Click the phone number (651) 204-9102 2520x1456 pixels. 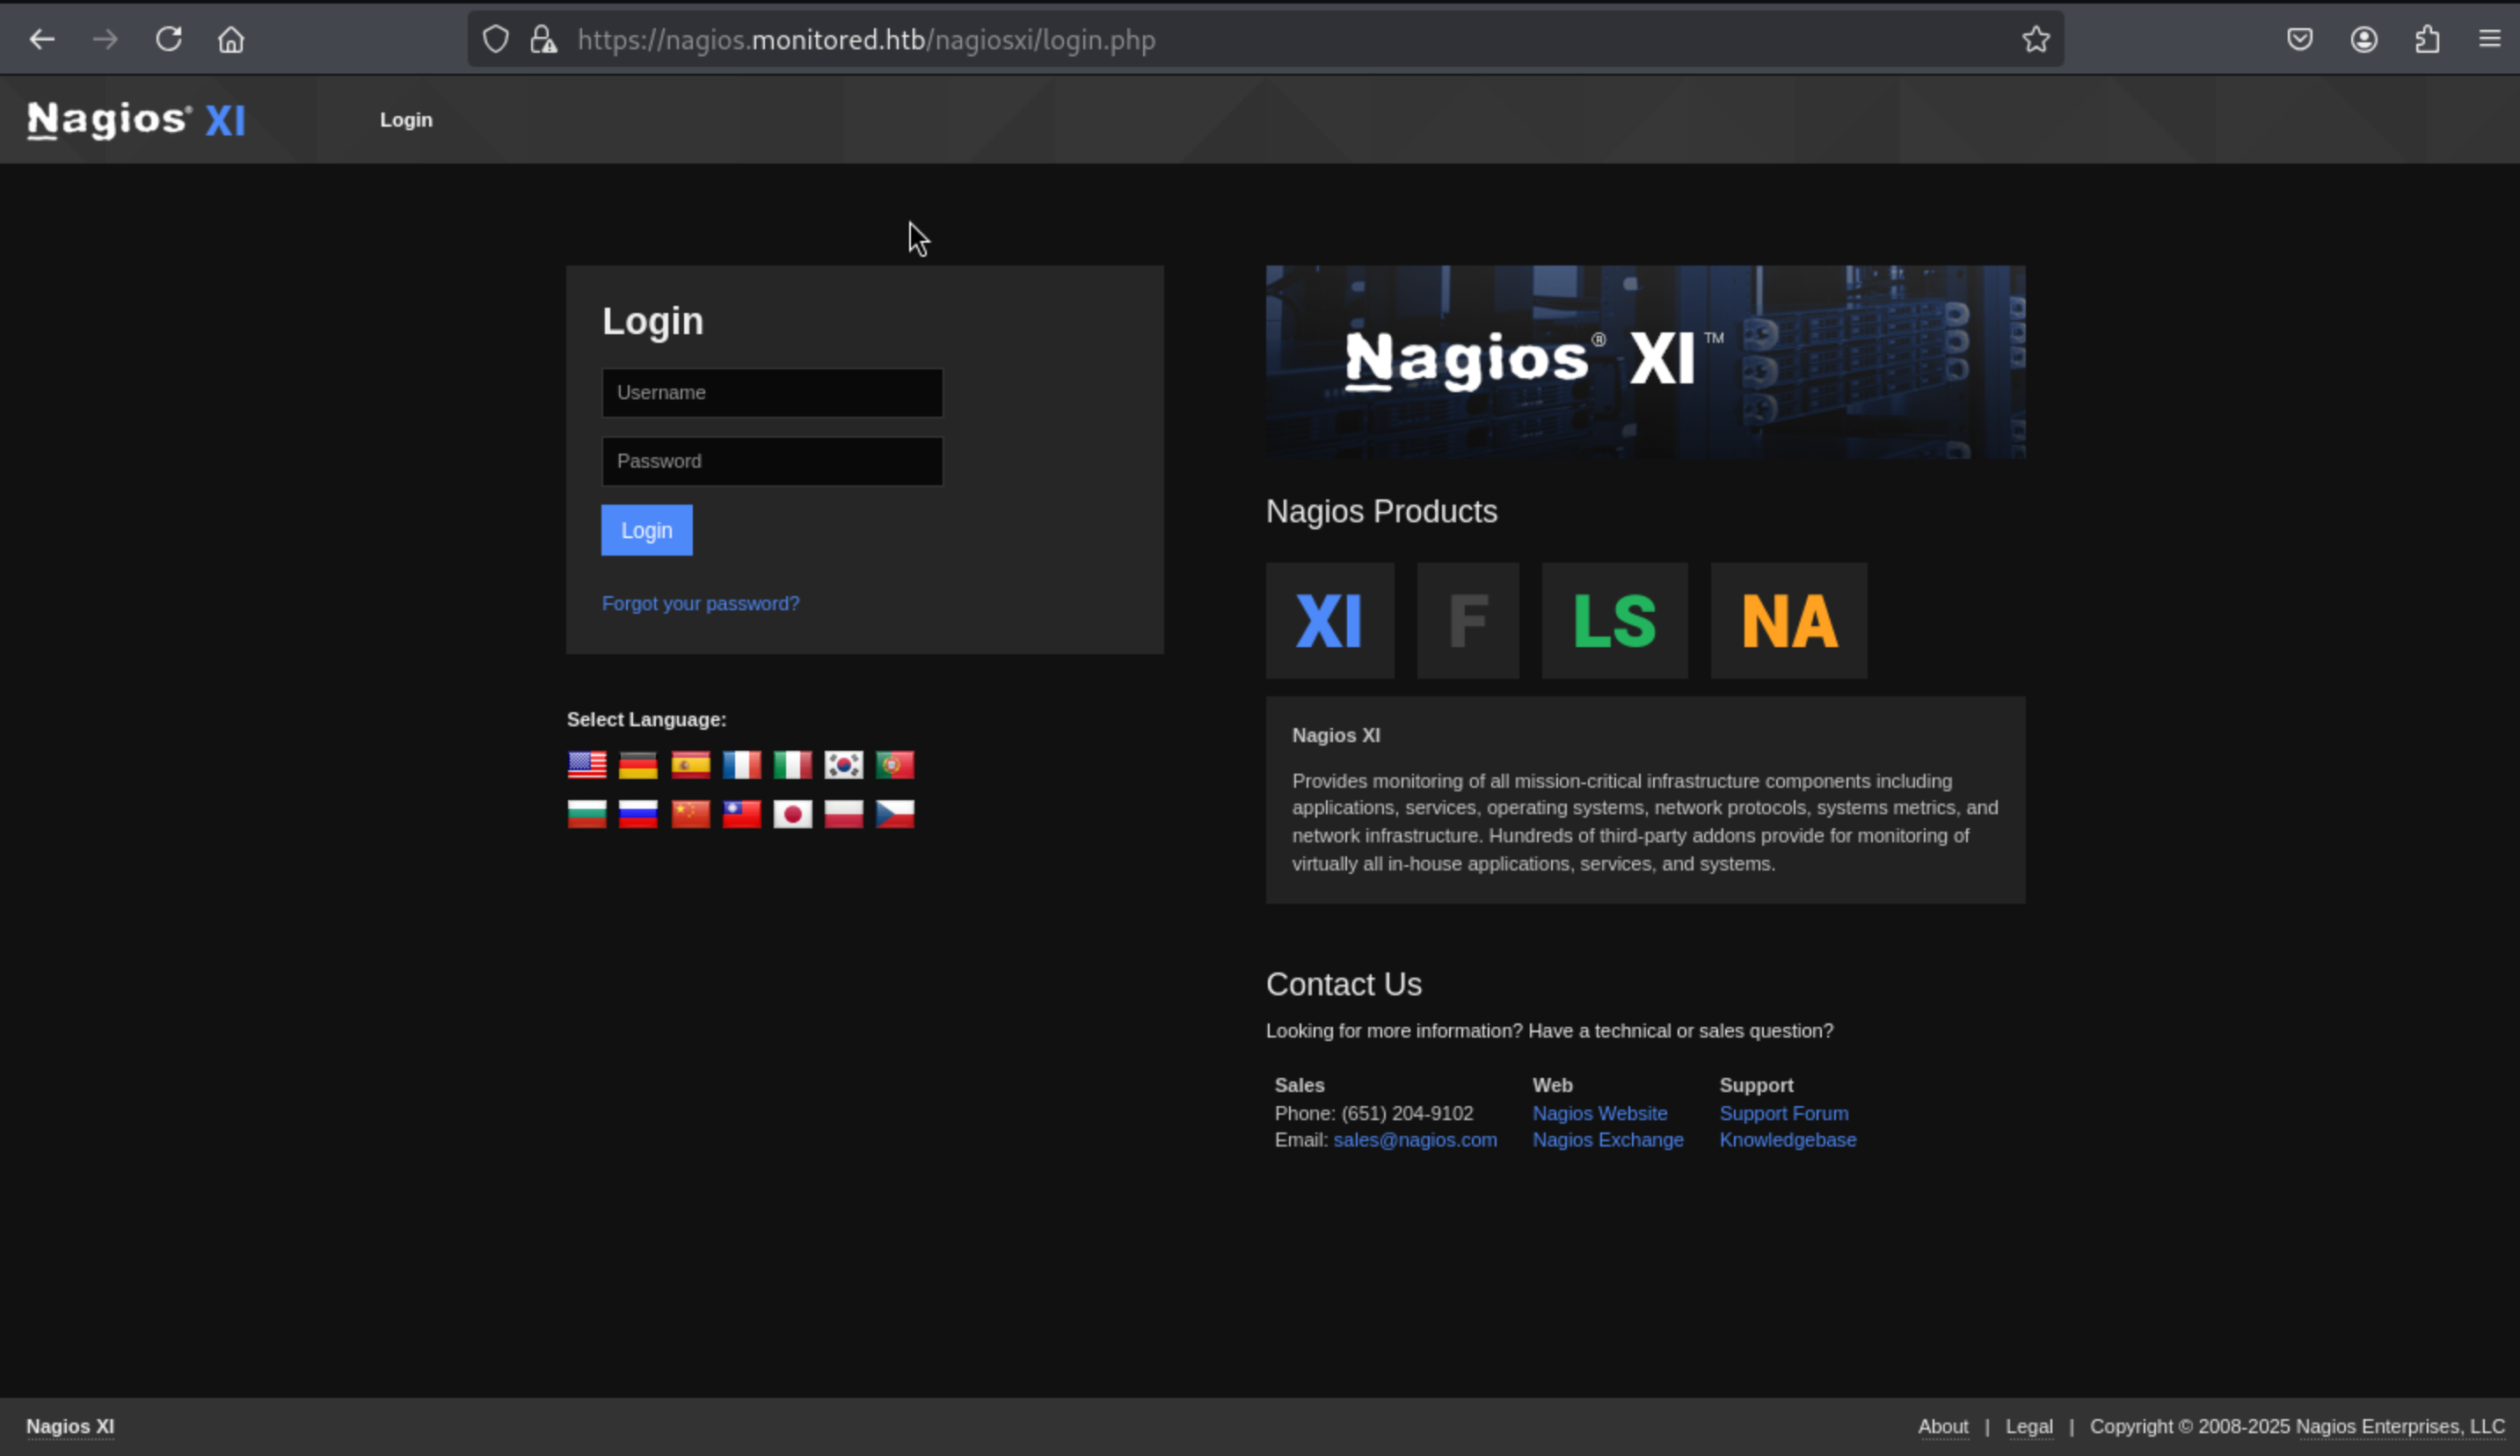pos(1406,1113)
